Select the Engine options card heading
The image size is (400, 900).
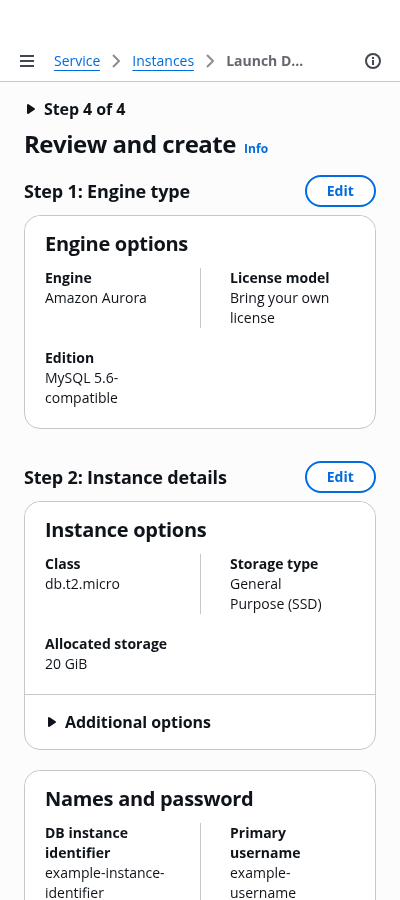[x=116, y=244]
